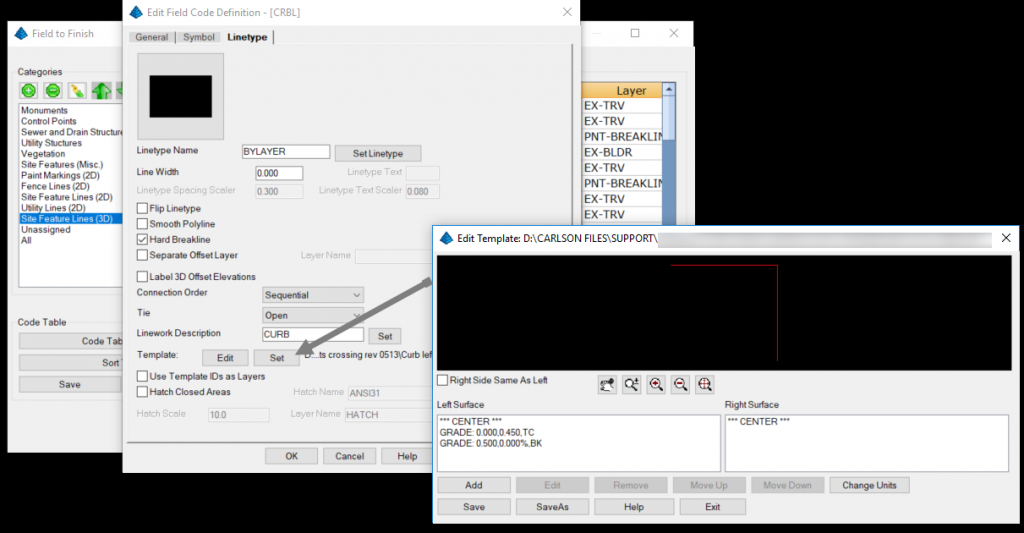Image resolution: width=1024 pixels, height=533 pixels.
Task: Click OK in Edit Field Code Definition
Action: coord(291,456)
